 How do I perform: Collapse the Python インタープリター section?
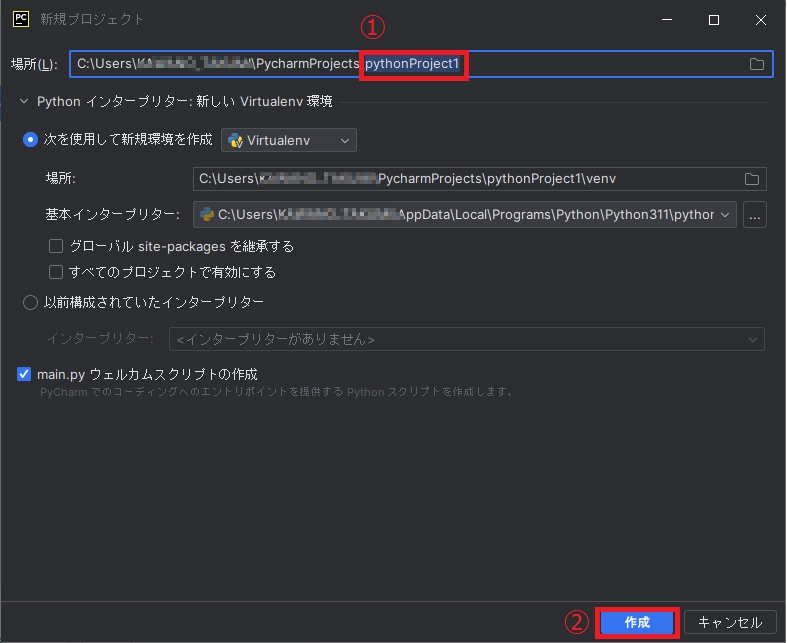pyautogui.click(x=24, y=101)
